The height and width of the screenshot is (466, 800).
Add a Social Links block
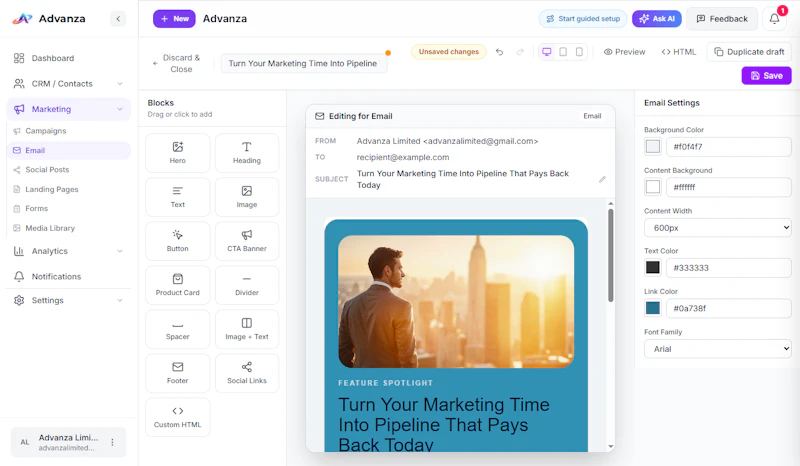click(x=247, y=373)
